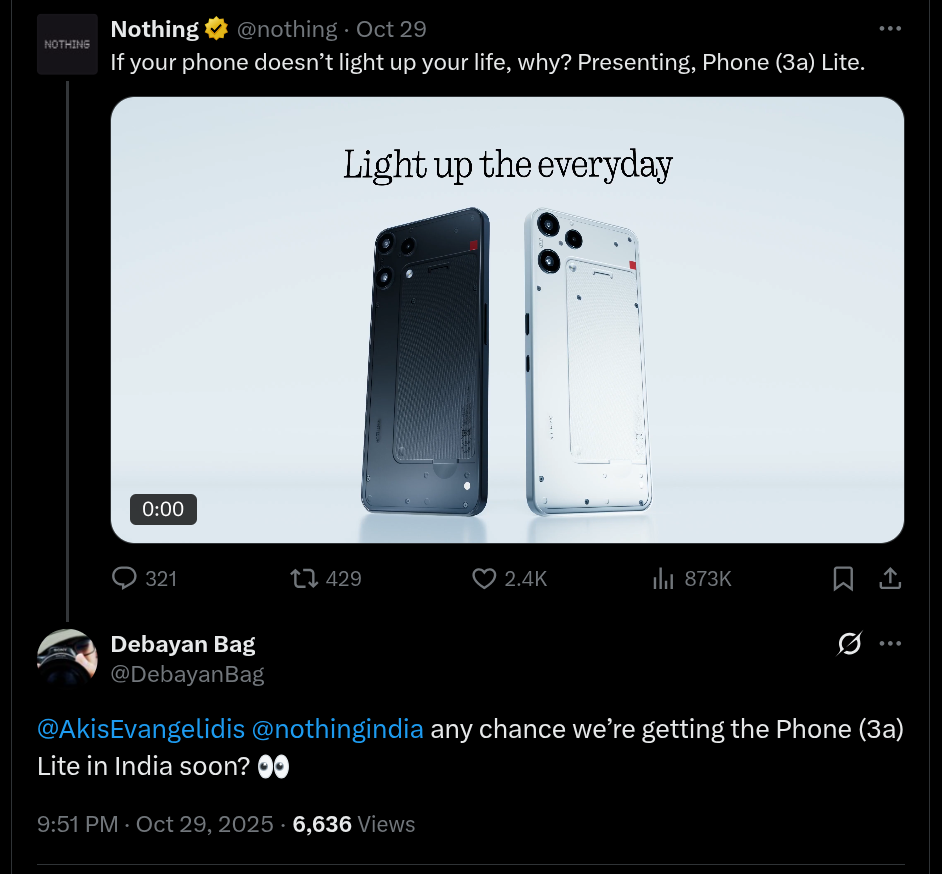Open the @AkisEvangelidis mention
Viewport: 942px width, 874px height.
[x=141, y=728]
